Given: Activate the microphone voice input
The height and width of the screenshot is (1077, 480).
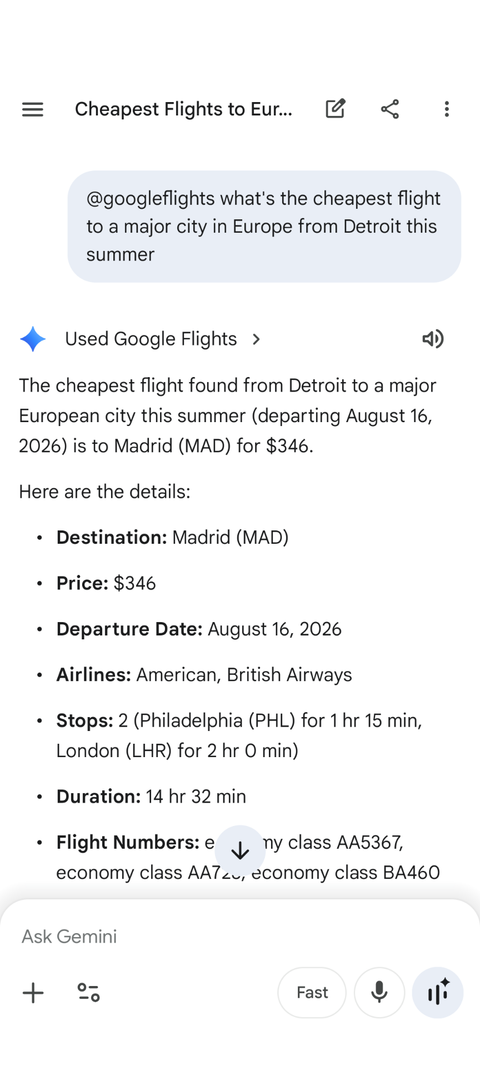Looking at the screenshot, I should 379,993.
